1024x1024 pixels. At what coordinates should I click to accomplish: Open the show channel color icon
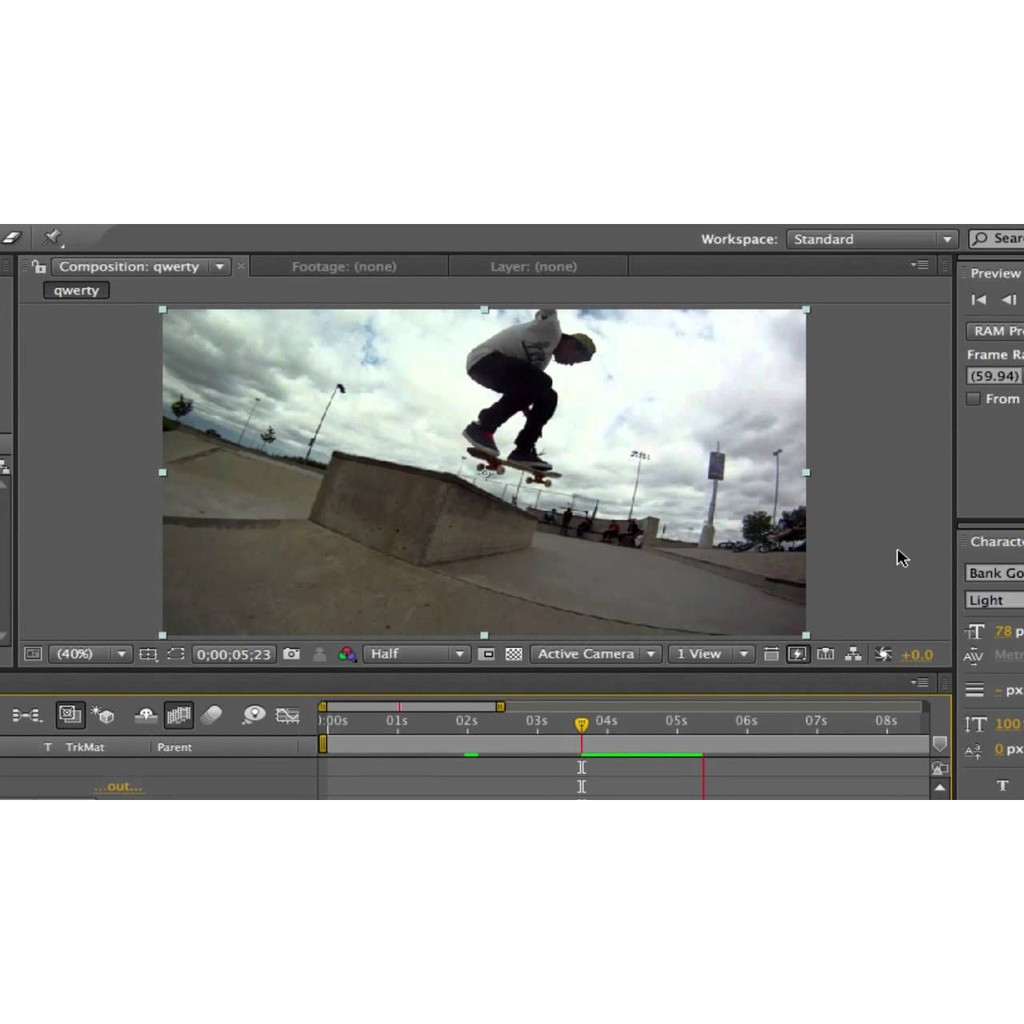(x=347, y=654)
